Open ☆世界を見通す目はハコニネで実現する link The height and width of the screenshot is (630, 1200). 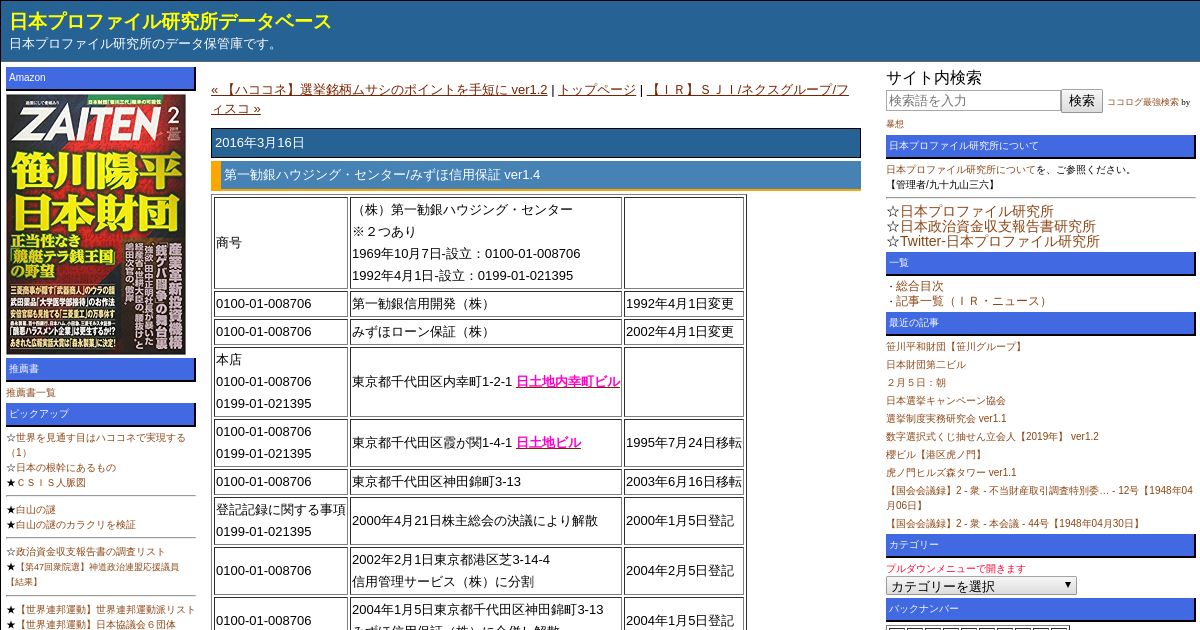point(96,445)
